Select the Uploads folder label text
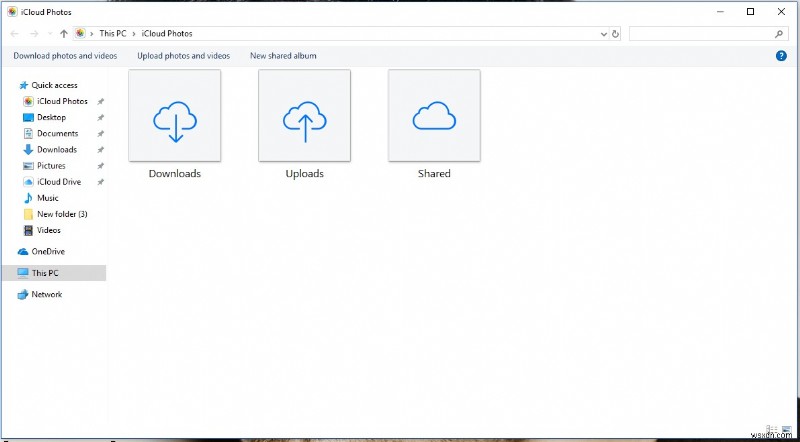 305,174
